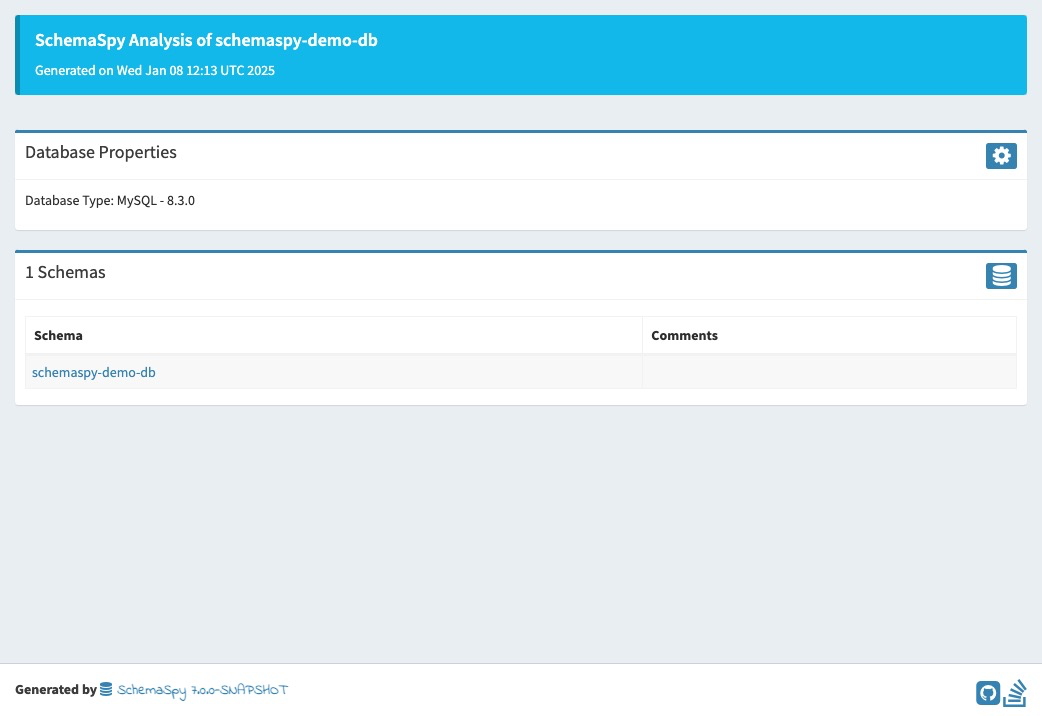The width and height of the screenshot is (1042, 716).
Task: Click the Generated by label in the footer
Action: point(56,689)
